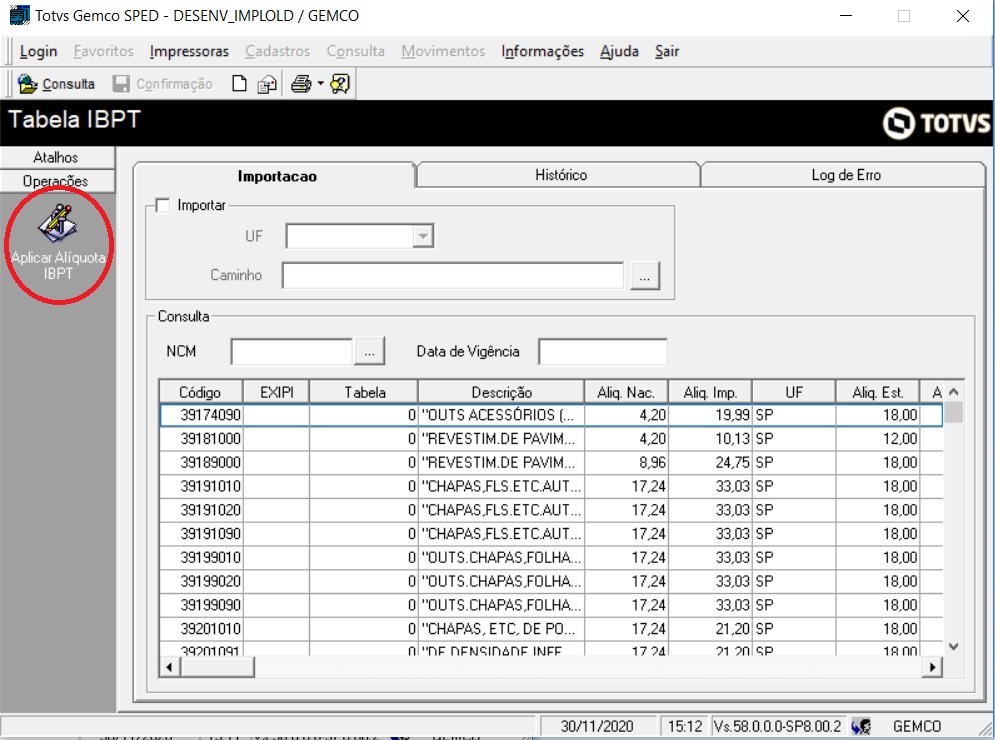995x740 pixels.
Task: Click the Aliq. Est. column header
Action: click(878, 392)
